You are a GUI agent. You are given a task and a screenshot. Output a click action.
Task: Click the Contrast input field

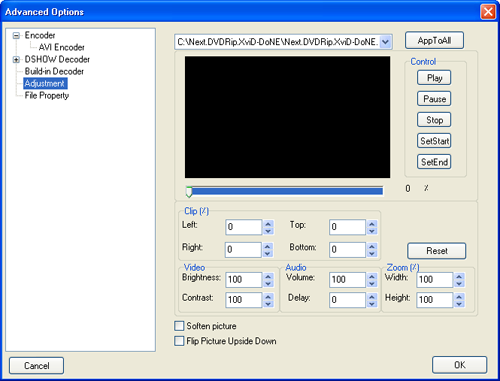243,300
